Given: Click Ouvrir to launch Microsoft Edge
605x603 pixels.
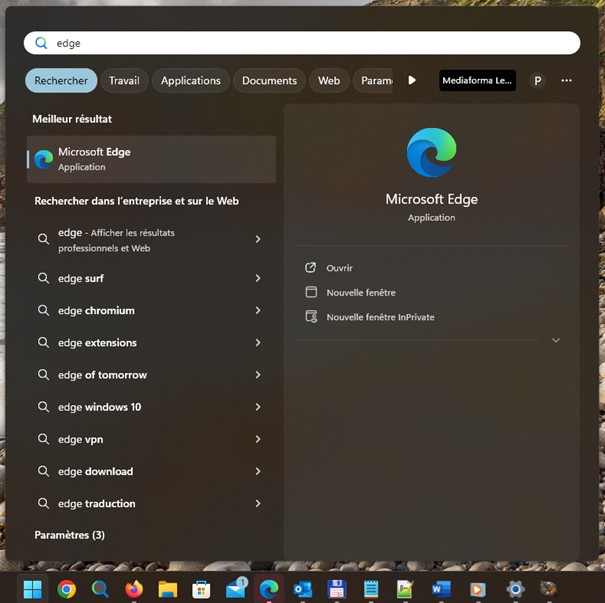Looking at the screenshot, I should pos(339,268).
